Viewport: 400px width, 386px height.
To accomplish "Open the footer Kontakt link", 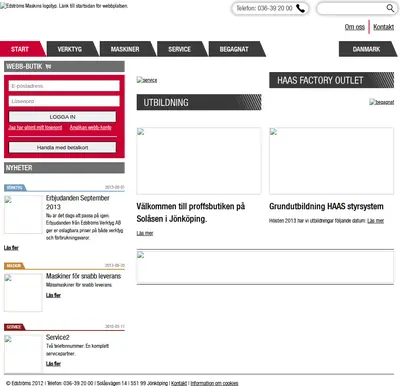I will tap(179, 383).
